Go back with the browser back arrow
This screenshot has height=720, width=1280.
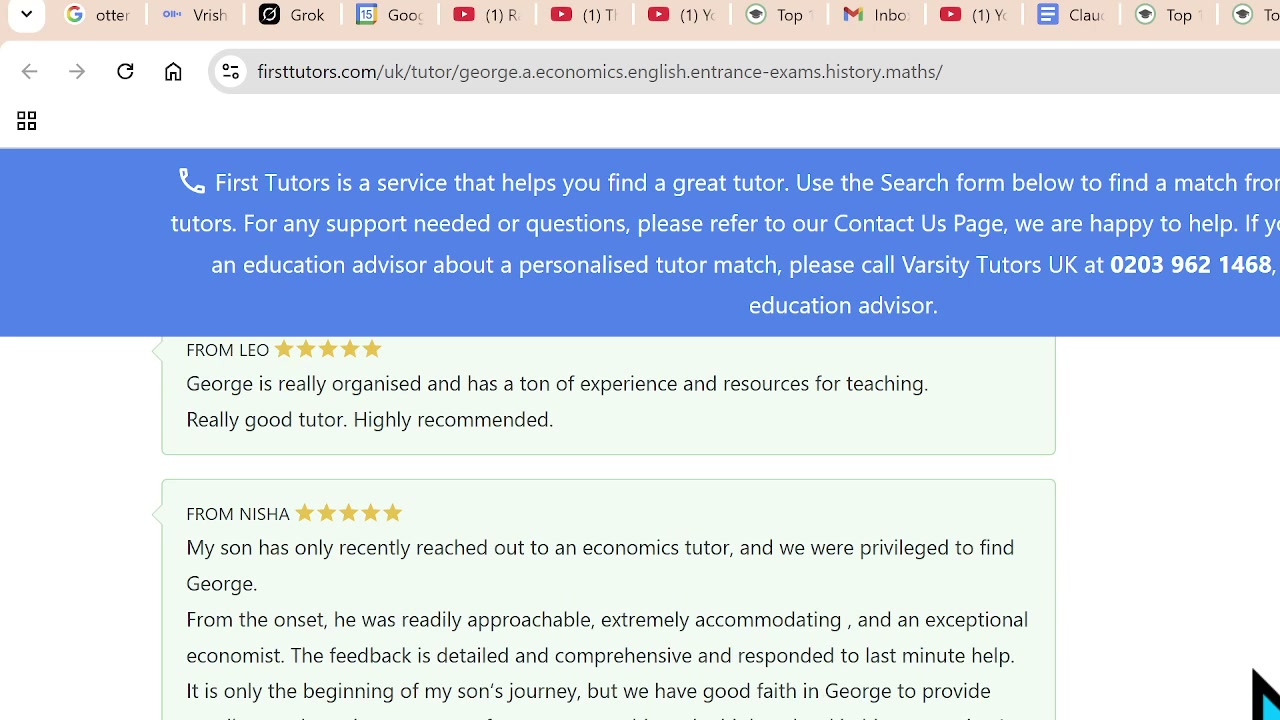(29, 71)
